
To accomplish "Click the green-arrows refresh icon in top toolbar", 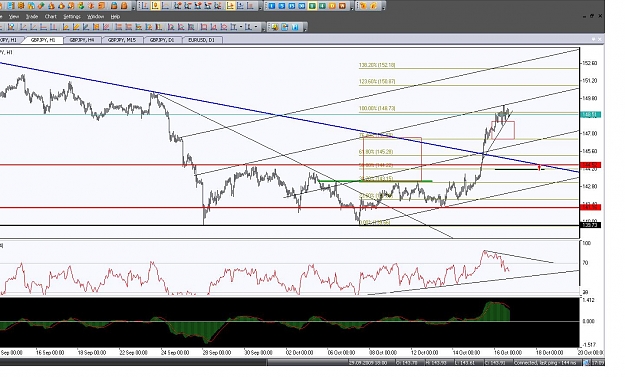I will point(81,6).
